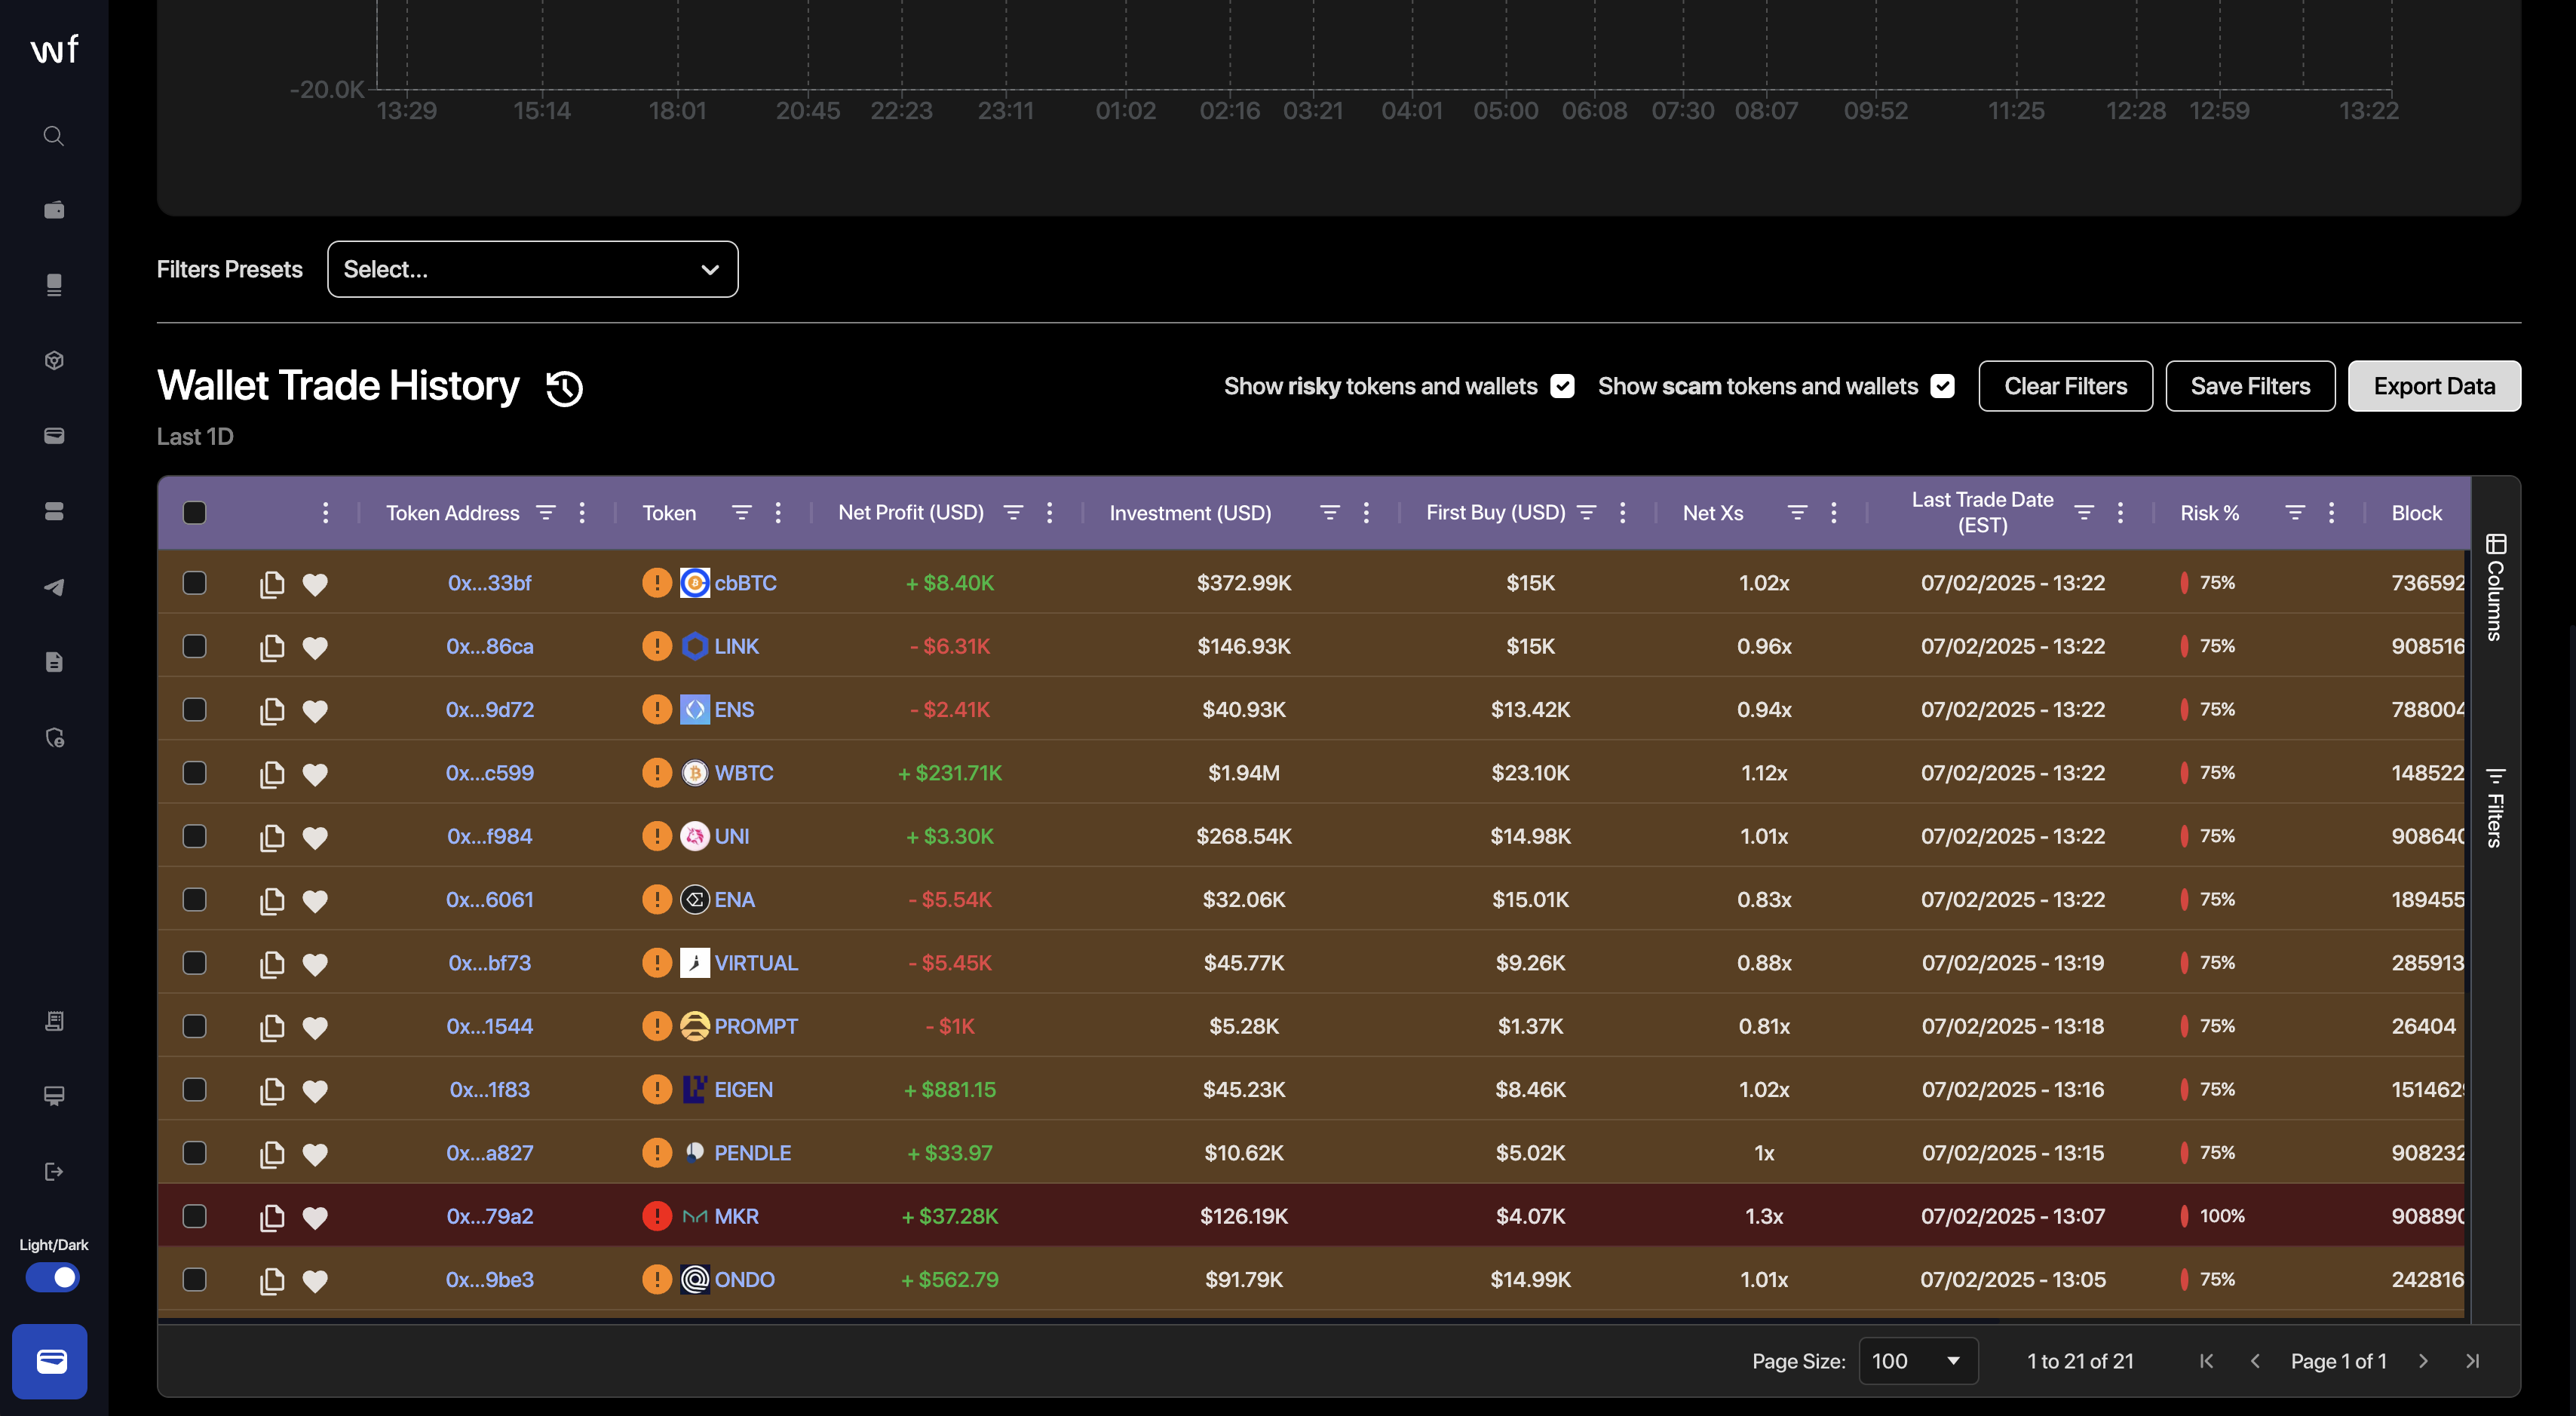Click the history refresh icon beside Wallet Trade History
Viewport: 2576px width, 1416px height.
(564, 388)
